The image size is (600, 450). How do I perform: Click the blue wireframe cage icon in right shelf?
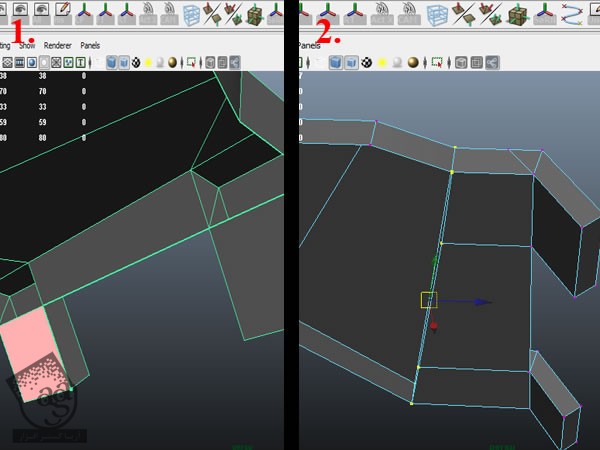(x=437, y=14)
